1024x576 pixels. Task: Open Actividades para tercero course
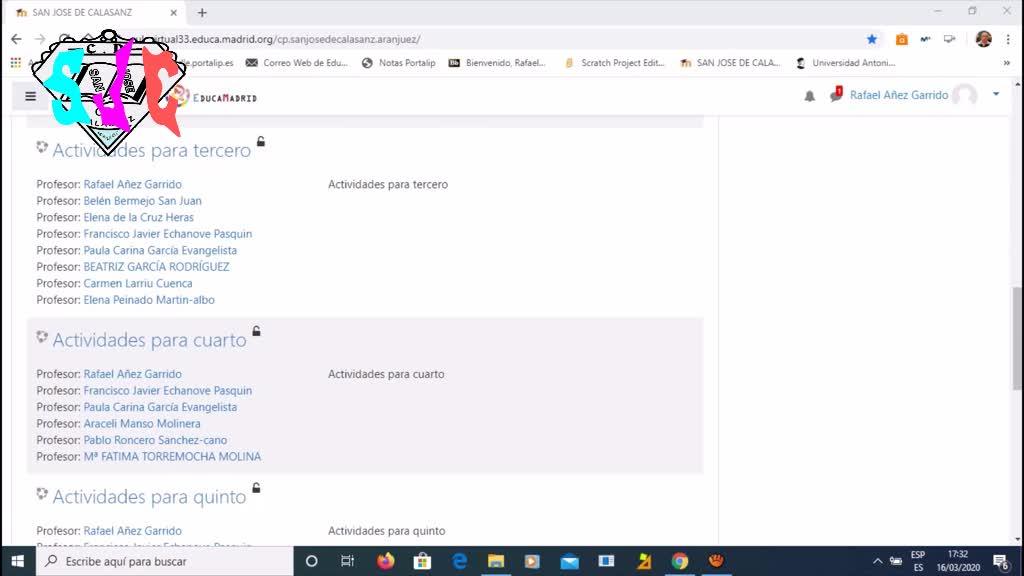pyautogui.click(x=152, y=150)
